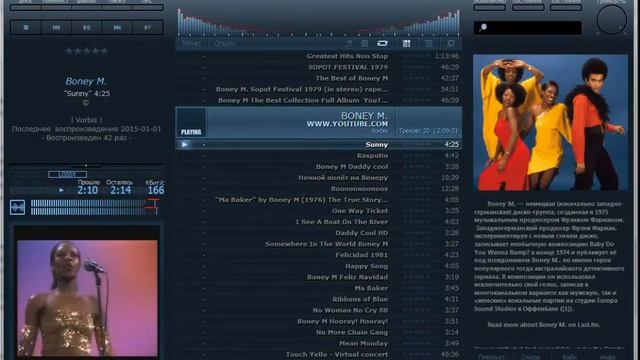Image resolution: width=640 pixels, height=360 pixels.
Task: Select 'Mean Monday' track
Action: tap(319, 343)
